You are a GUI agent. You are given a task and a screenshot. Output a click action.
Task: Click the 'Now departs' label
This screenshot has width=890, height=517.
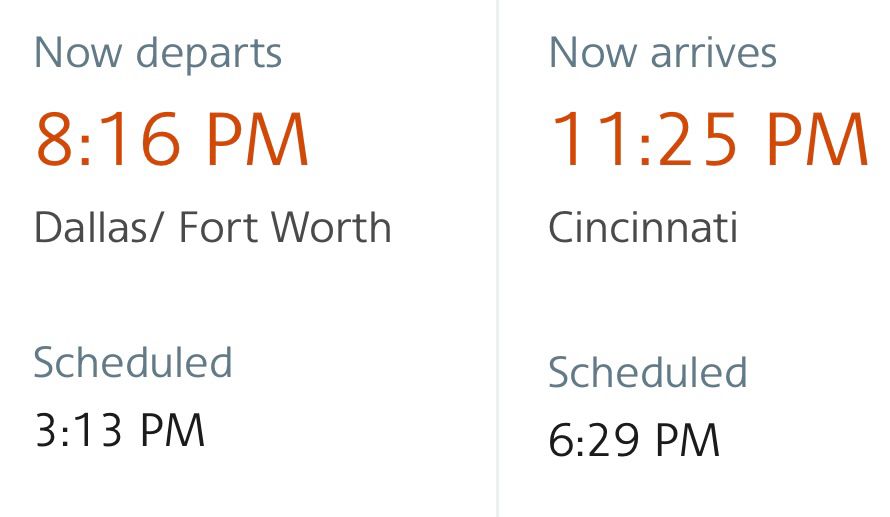coord(158,54)
